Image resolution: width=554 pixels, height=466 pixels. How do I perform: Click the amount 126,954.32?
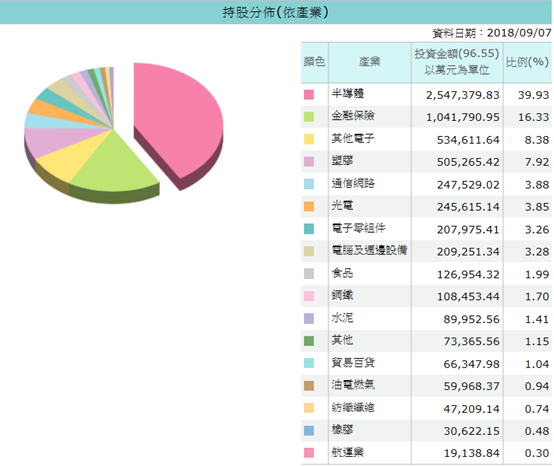click(468, 275)
